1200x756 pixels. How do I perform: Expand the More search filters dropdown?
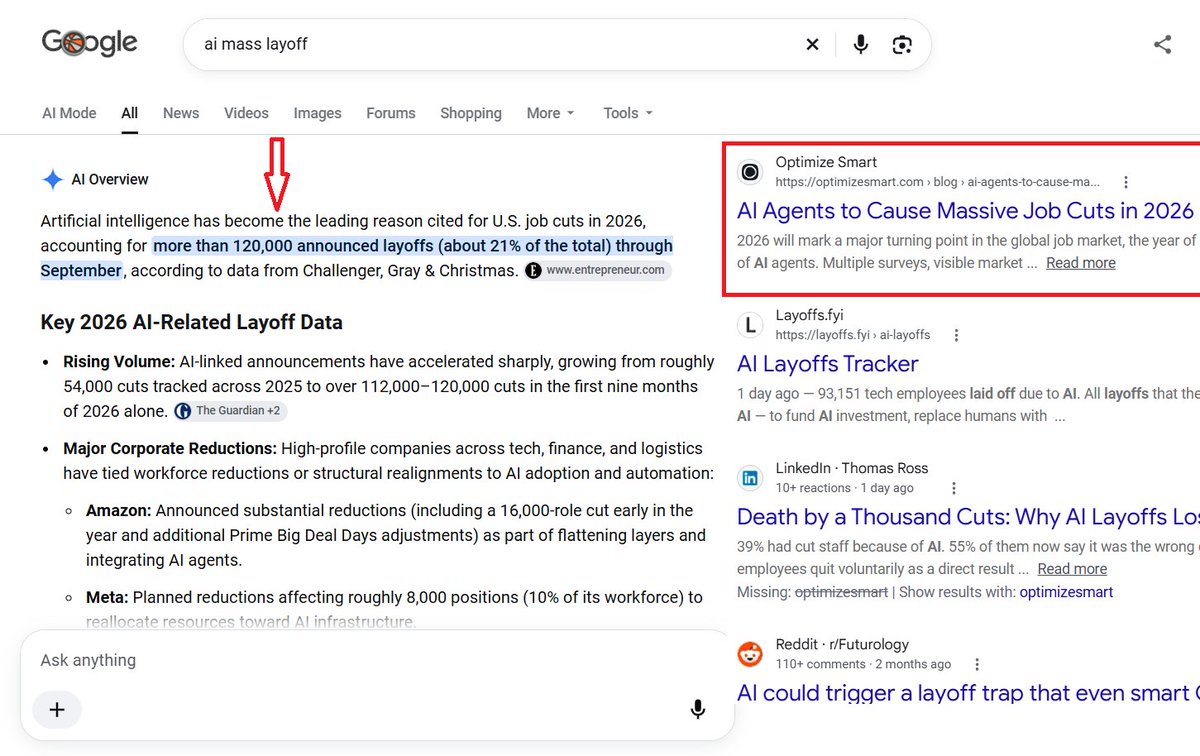click(551, 113)
